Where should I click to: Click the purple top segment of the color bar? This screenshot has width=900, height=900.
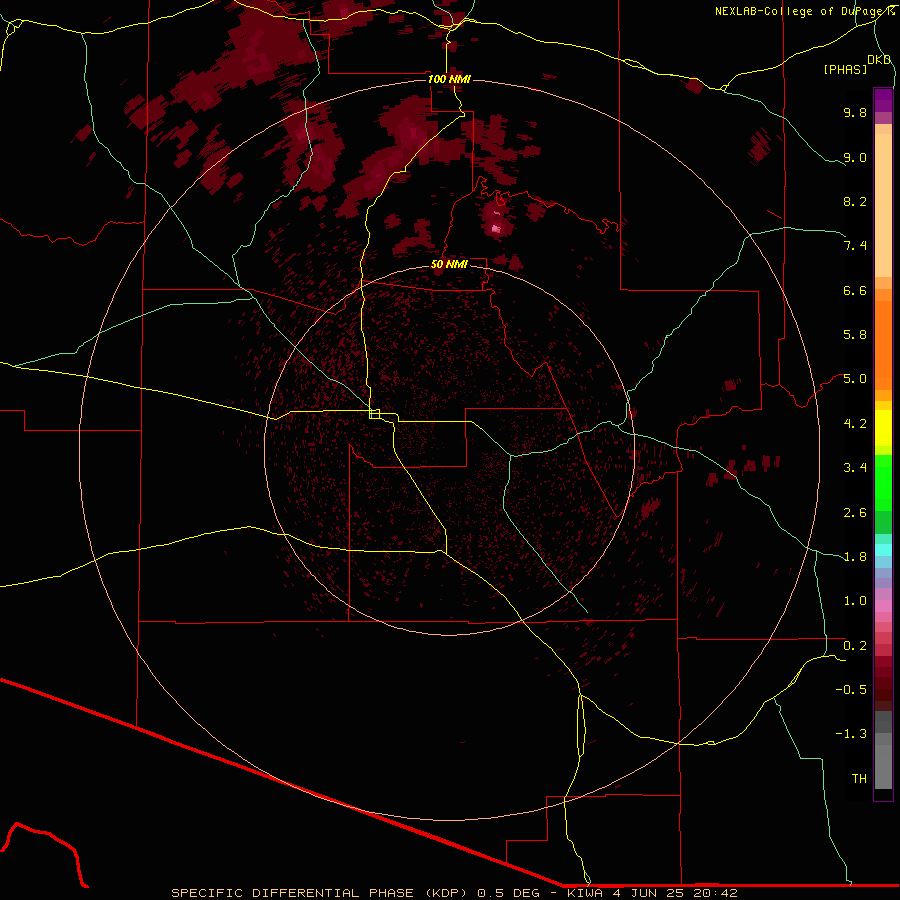tap(883, 100)
